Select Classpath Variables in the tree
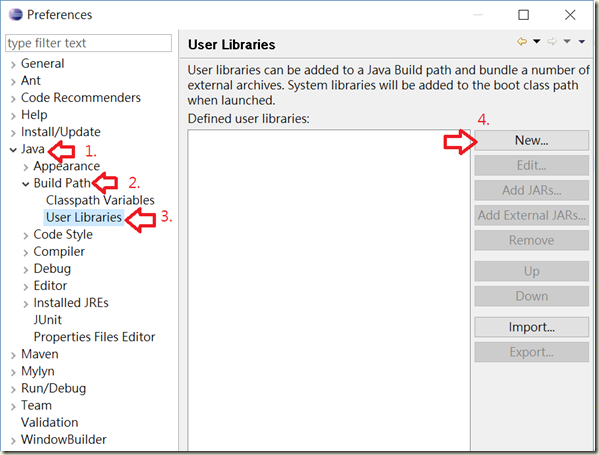This screenshot has height=455, width=599. click(x=100, y=200)
